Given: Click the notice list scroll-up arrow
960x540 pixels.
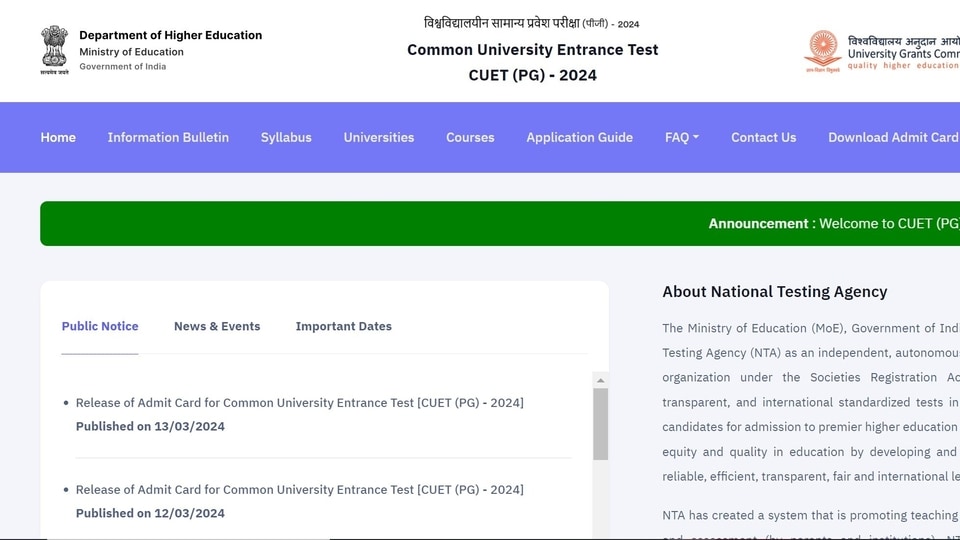Looking at the screenshot, I should [x=601, y=380].
